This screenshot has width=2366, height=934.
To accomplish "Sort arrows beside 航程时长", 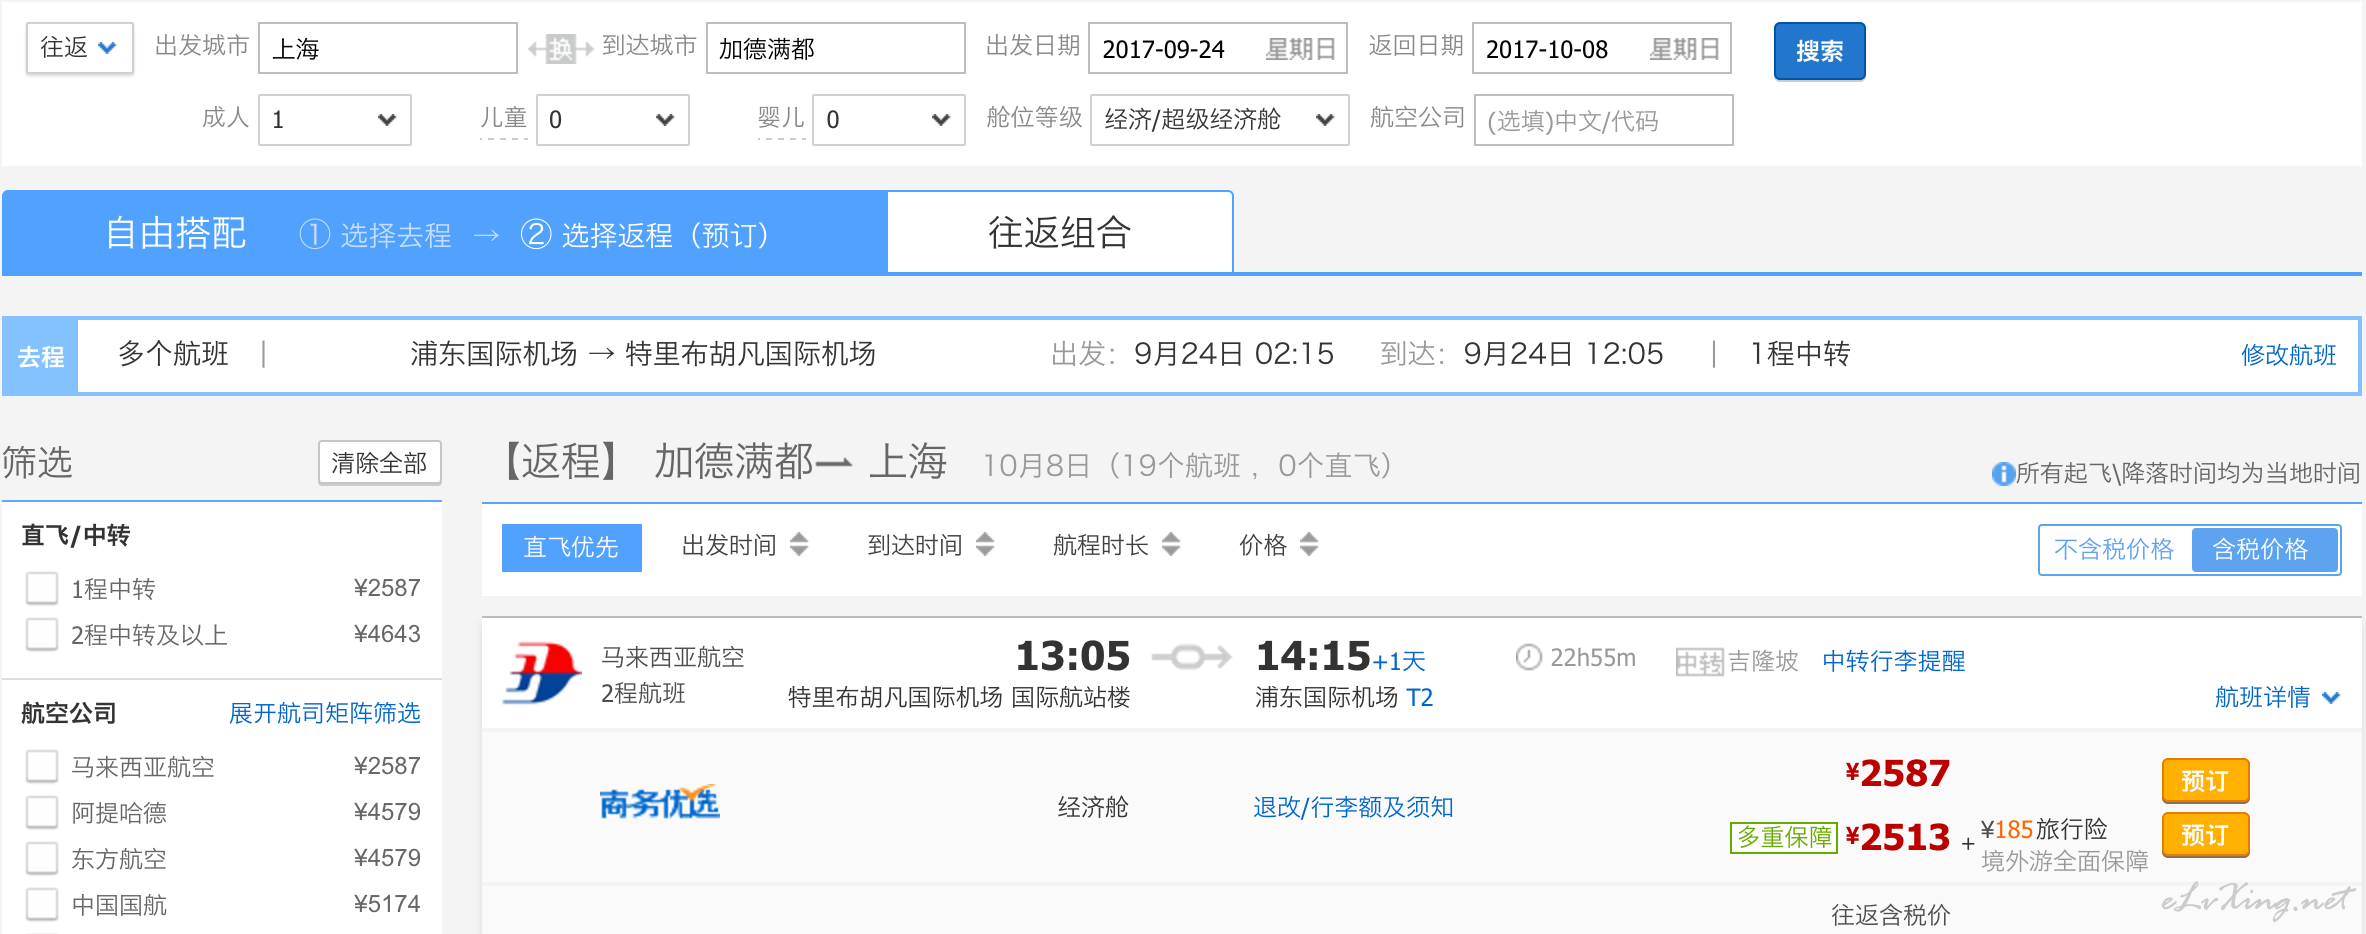I will point(1171,545).
